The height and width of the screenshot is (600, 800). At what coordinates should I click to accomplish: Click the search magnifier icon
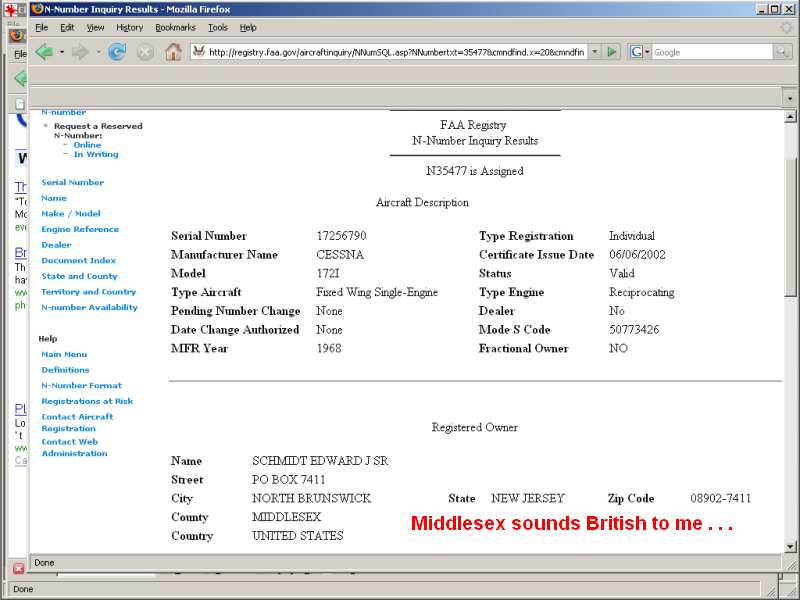[x=781, y=52]
